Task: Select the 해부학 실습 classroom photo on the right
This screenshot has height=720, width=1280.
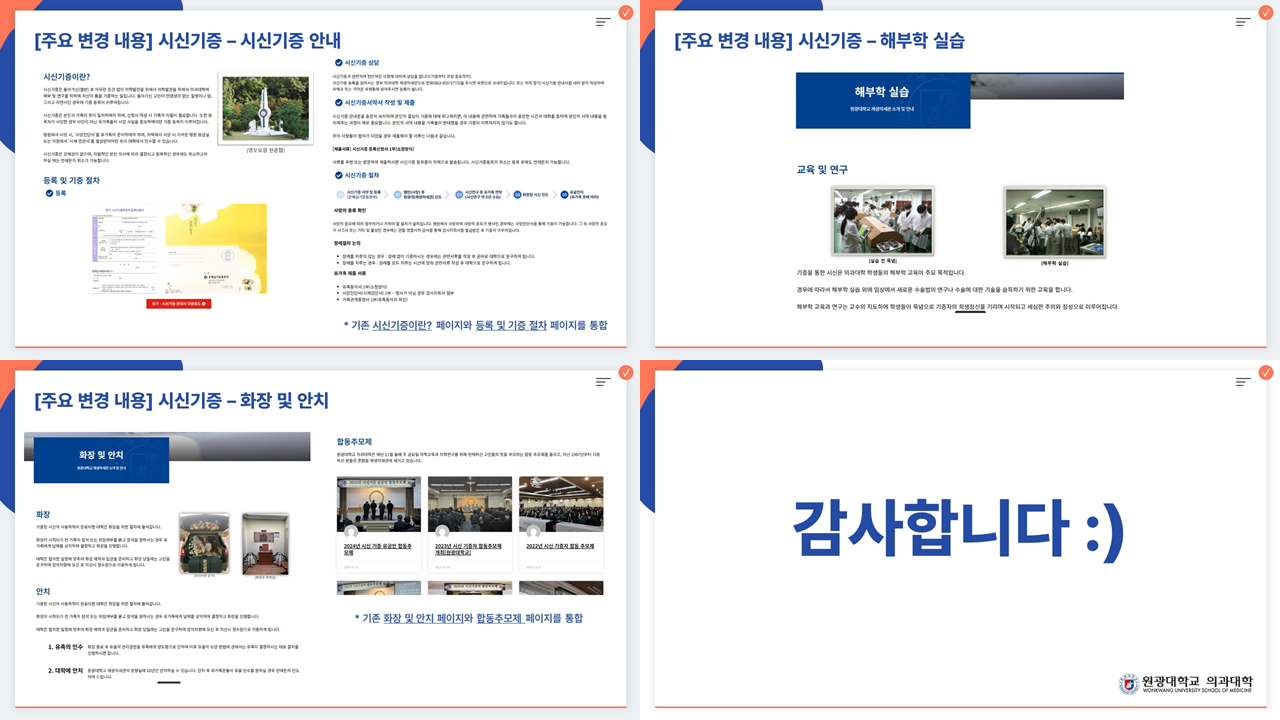Action: click(x=1040, y=222)
